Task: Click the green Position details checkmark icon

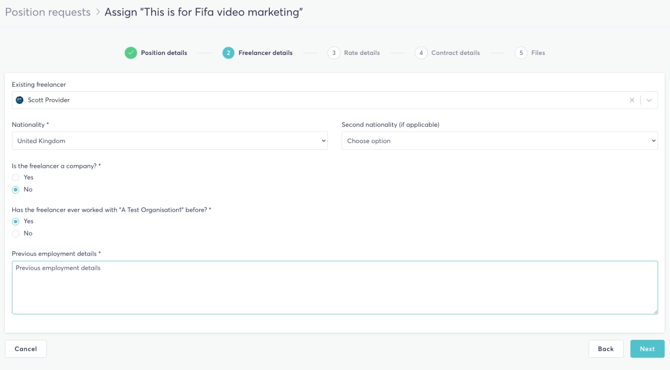Action: (131, 53)
